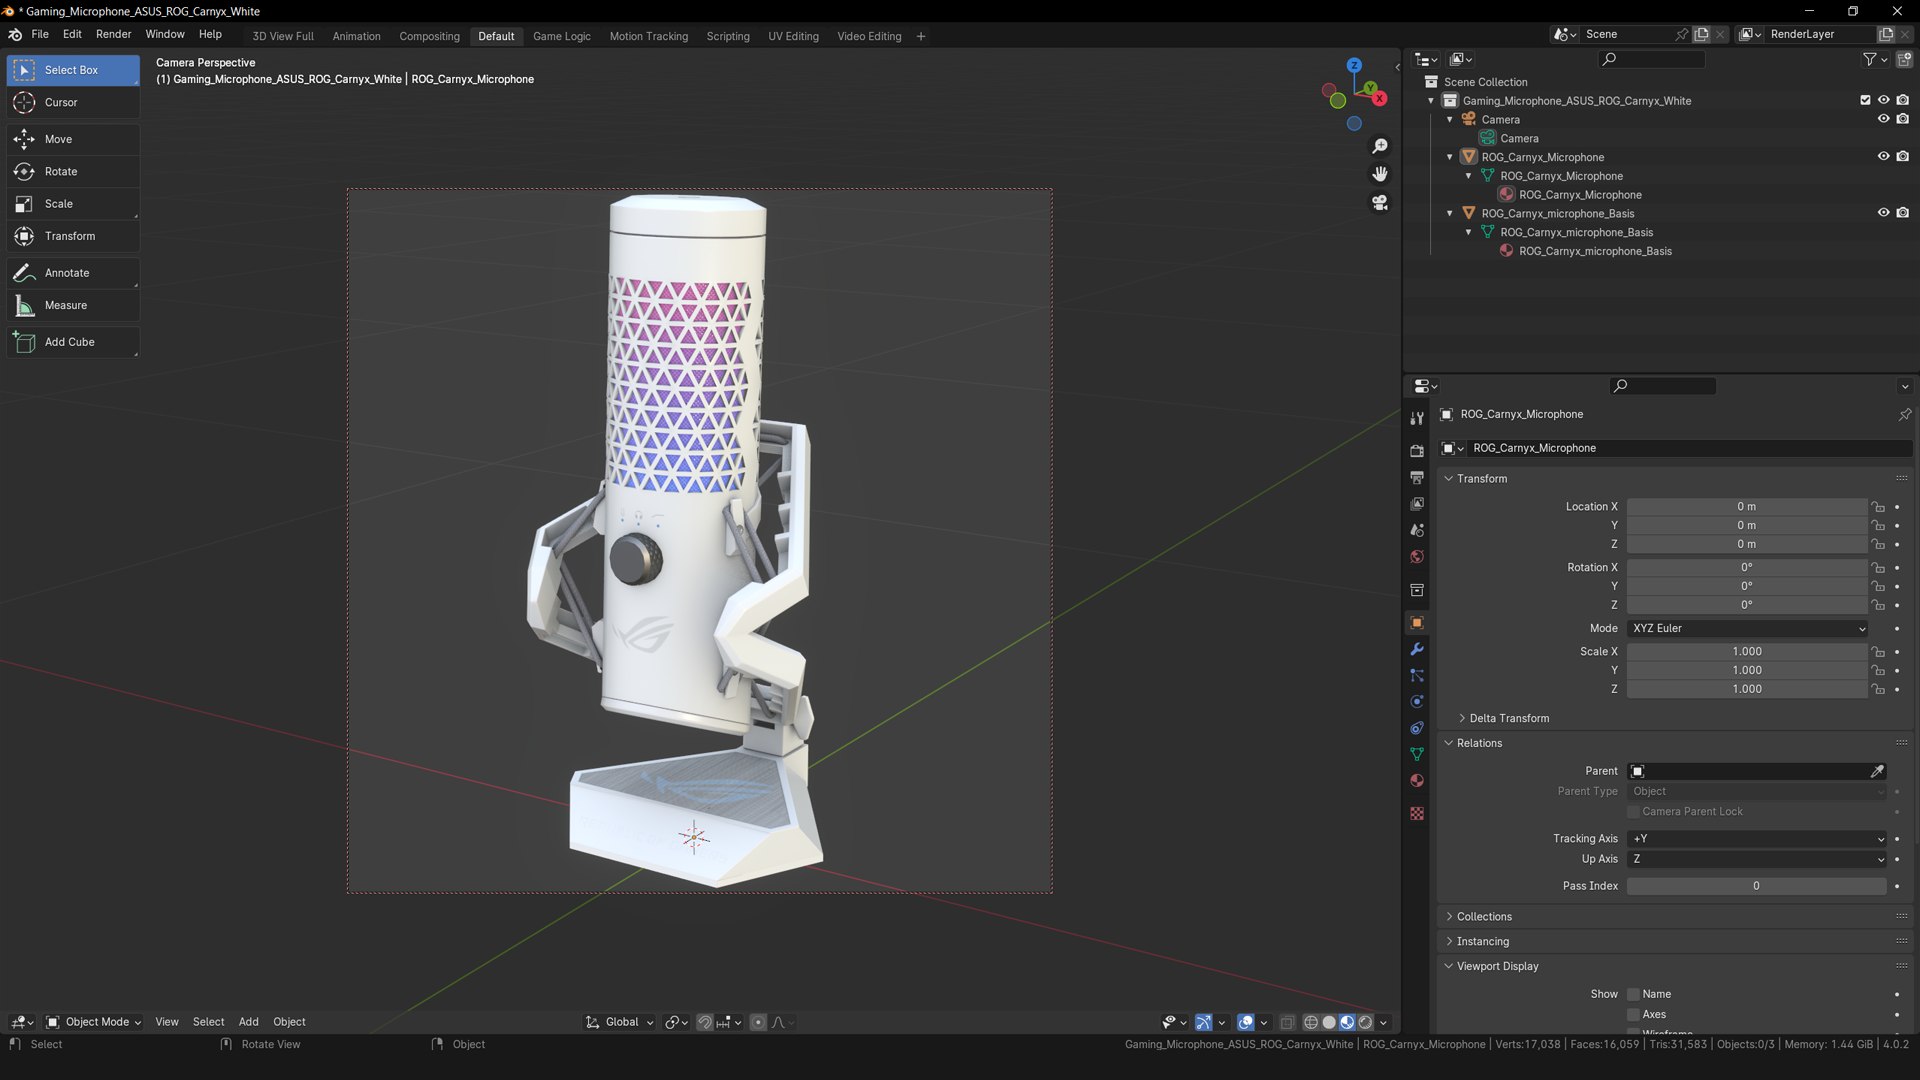
Task: Toggle the viewport gizmos button
Action: [x=1203, y=1022]
